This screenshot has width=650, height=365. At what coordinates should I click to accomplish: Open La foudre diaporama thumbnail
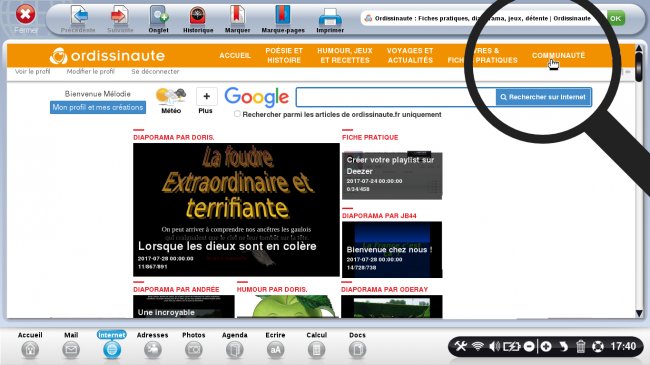point(236,210)
